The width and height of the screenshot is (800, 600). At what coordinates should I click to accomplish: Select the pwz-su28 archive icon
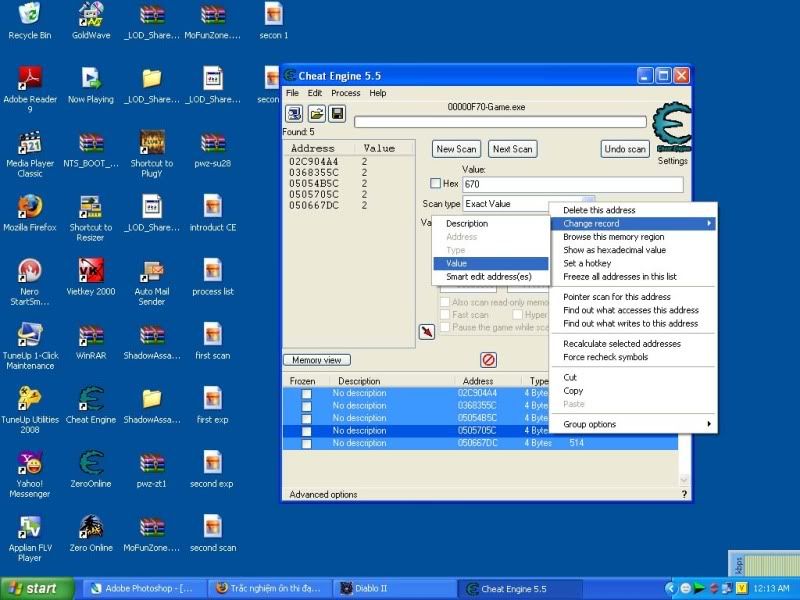(x=213, y=149)
